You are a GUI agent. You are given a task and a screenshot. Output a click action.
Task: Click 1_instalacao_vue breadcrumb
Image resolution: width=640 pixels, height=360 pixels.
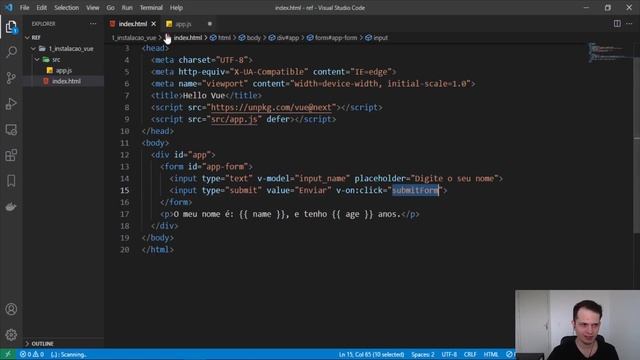pos(134,38)
